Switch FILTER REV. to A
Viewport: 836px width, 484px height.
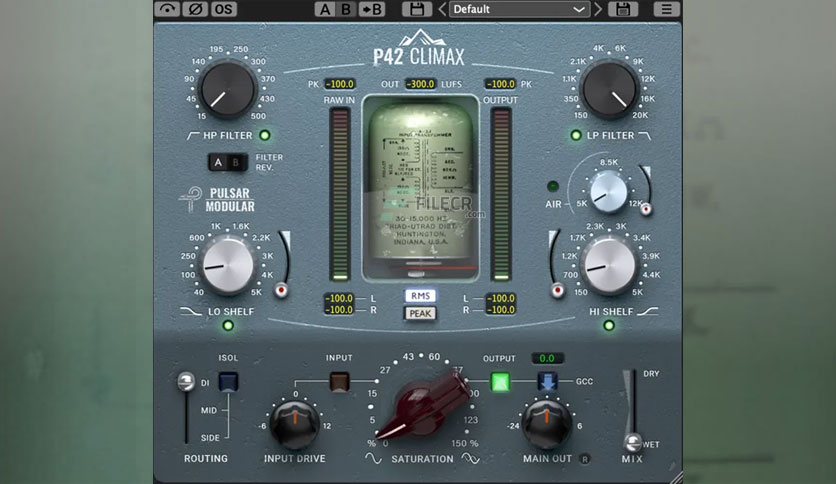pyautogui.click(x=218, y=163)
